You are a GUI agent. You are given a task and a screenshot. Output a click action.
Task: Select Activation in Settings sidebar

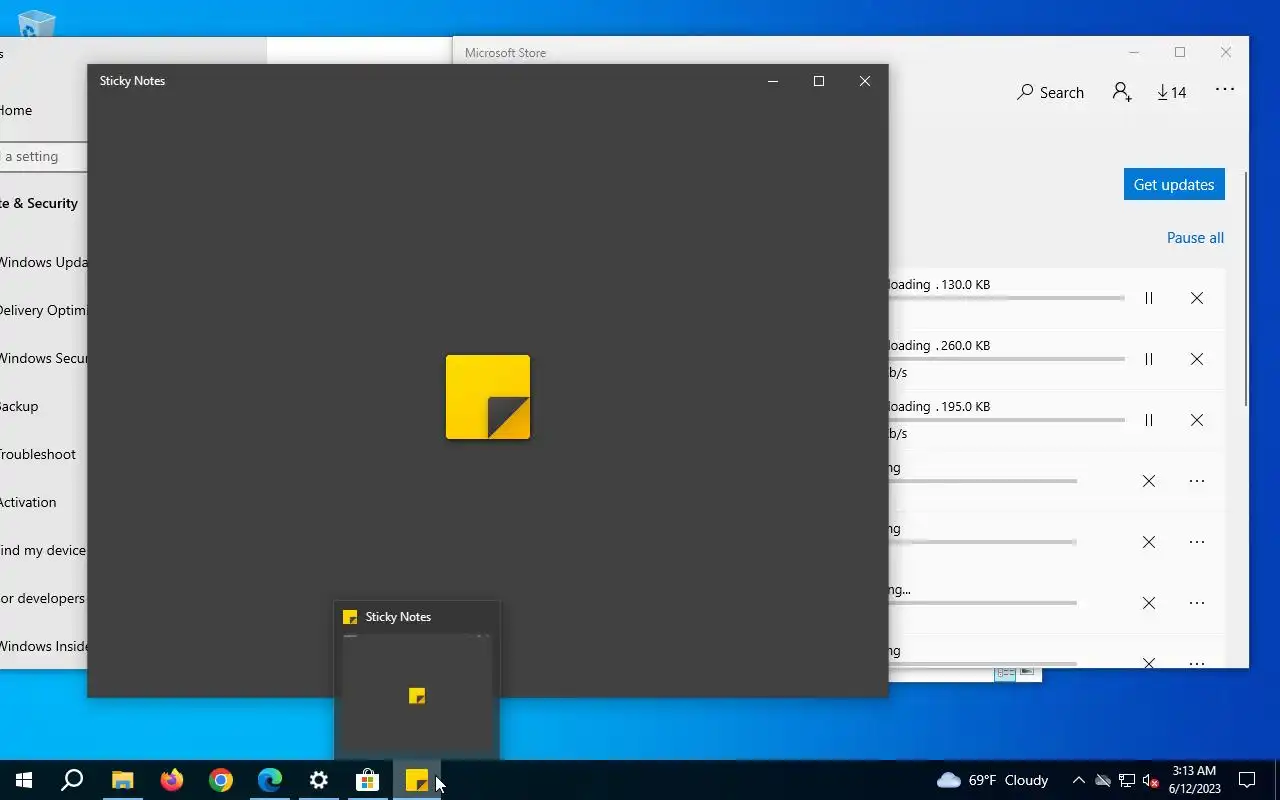(28, 502)
